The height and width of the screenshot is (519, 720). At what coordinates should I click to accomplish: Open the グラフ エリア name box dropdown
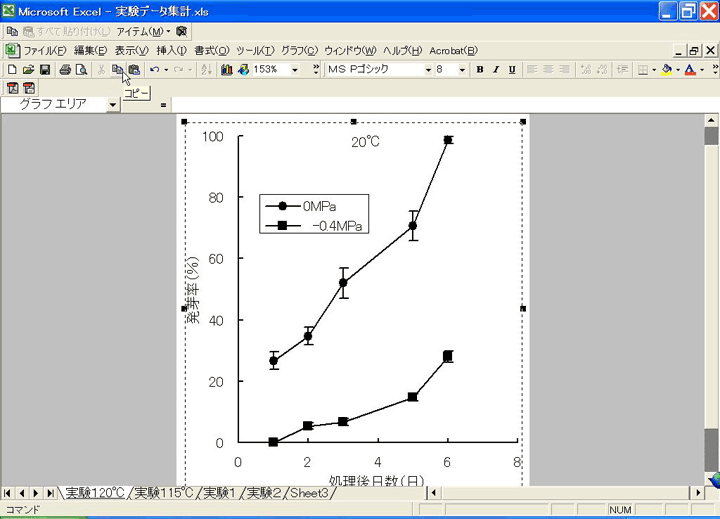(x=113, y=104)
